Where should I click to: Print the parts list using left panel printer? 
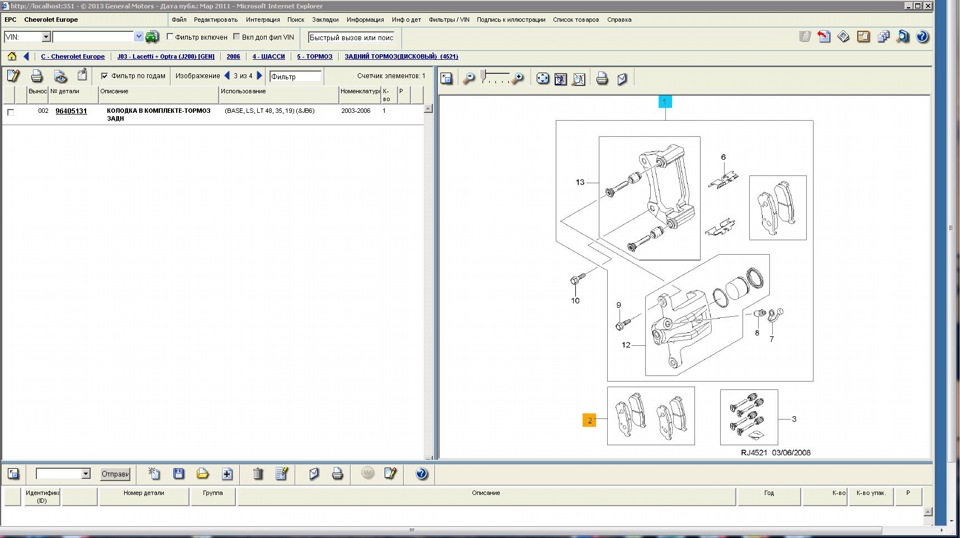[x=37, y=76]
